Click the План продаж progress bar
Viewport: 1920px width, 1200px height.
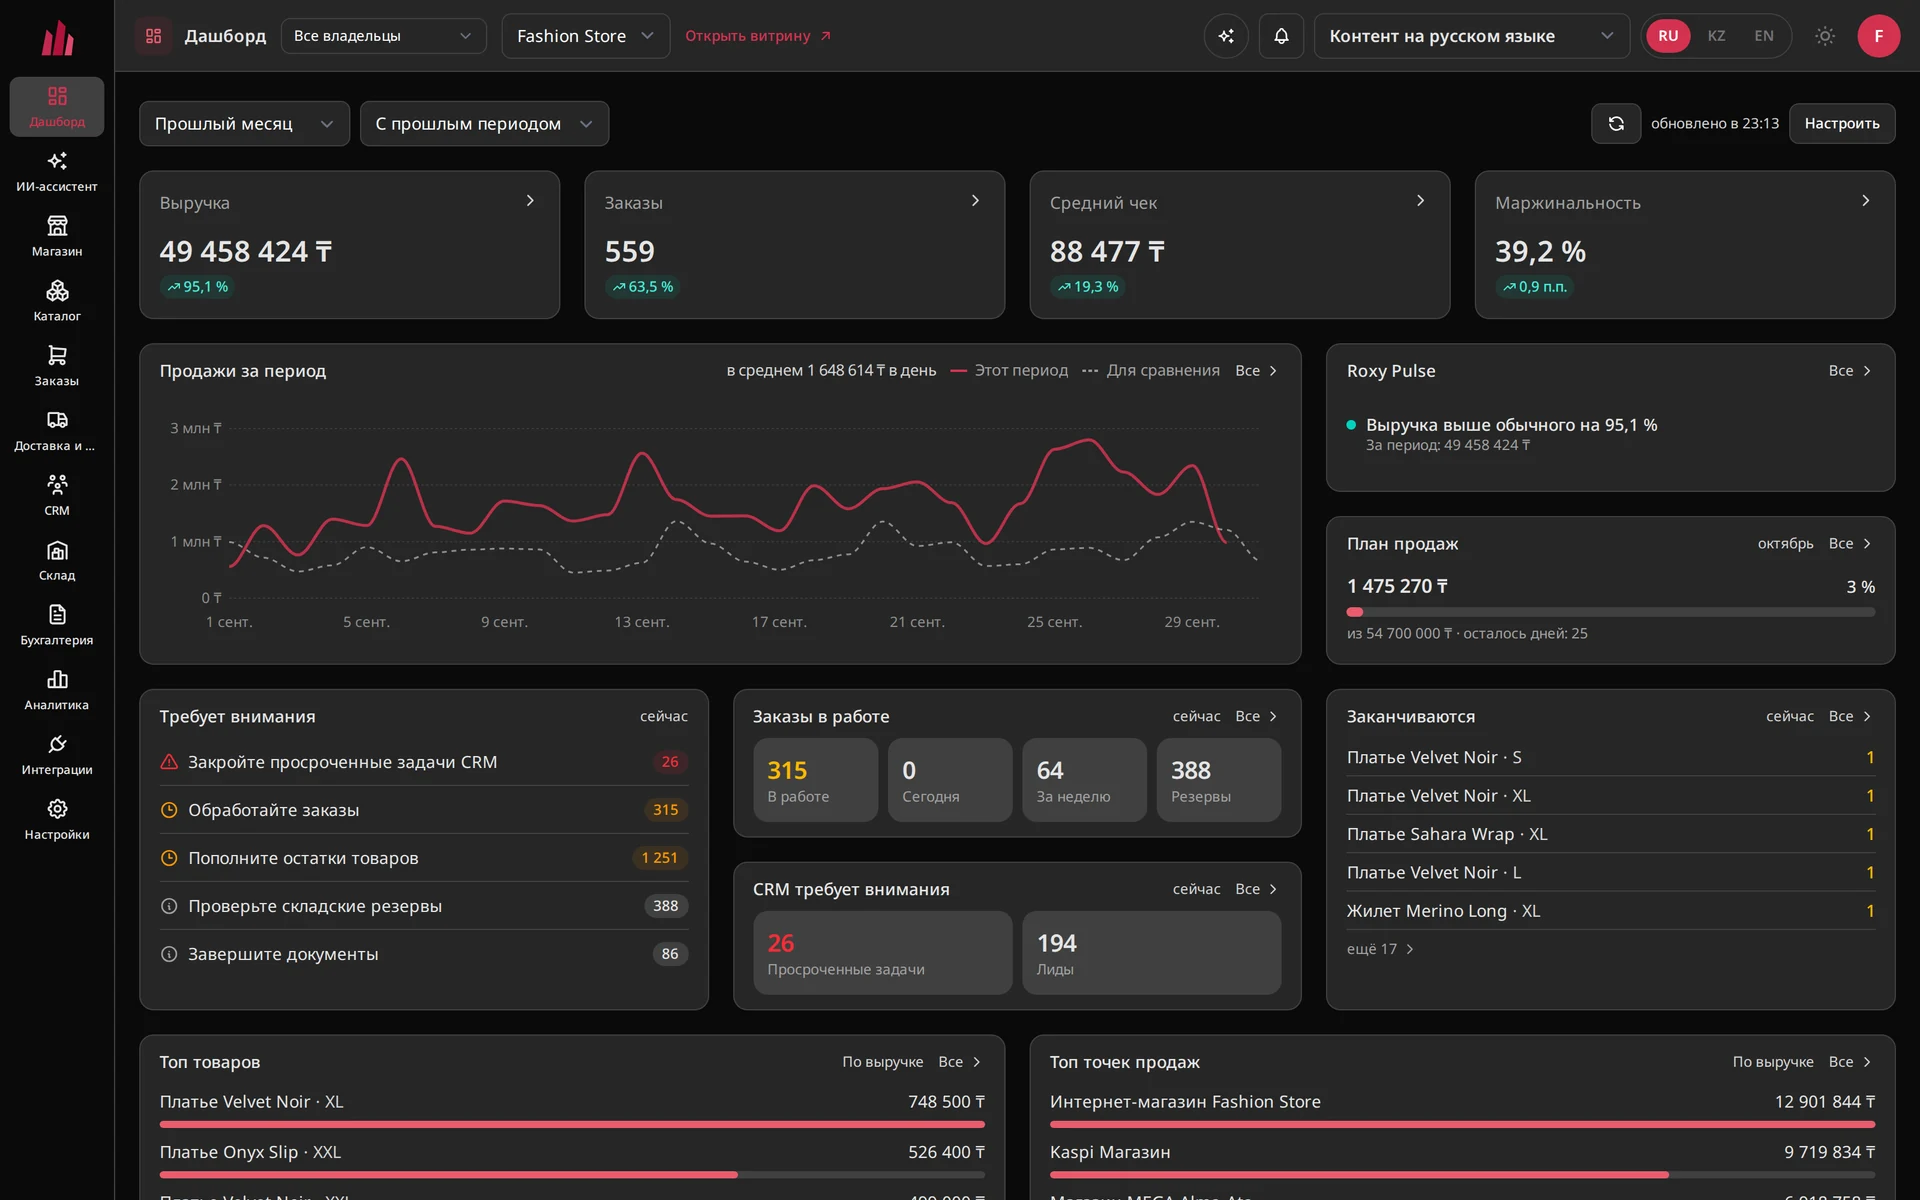(1610, 612)
